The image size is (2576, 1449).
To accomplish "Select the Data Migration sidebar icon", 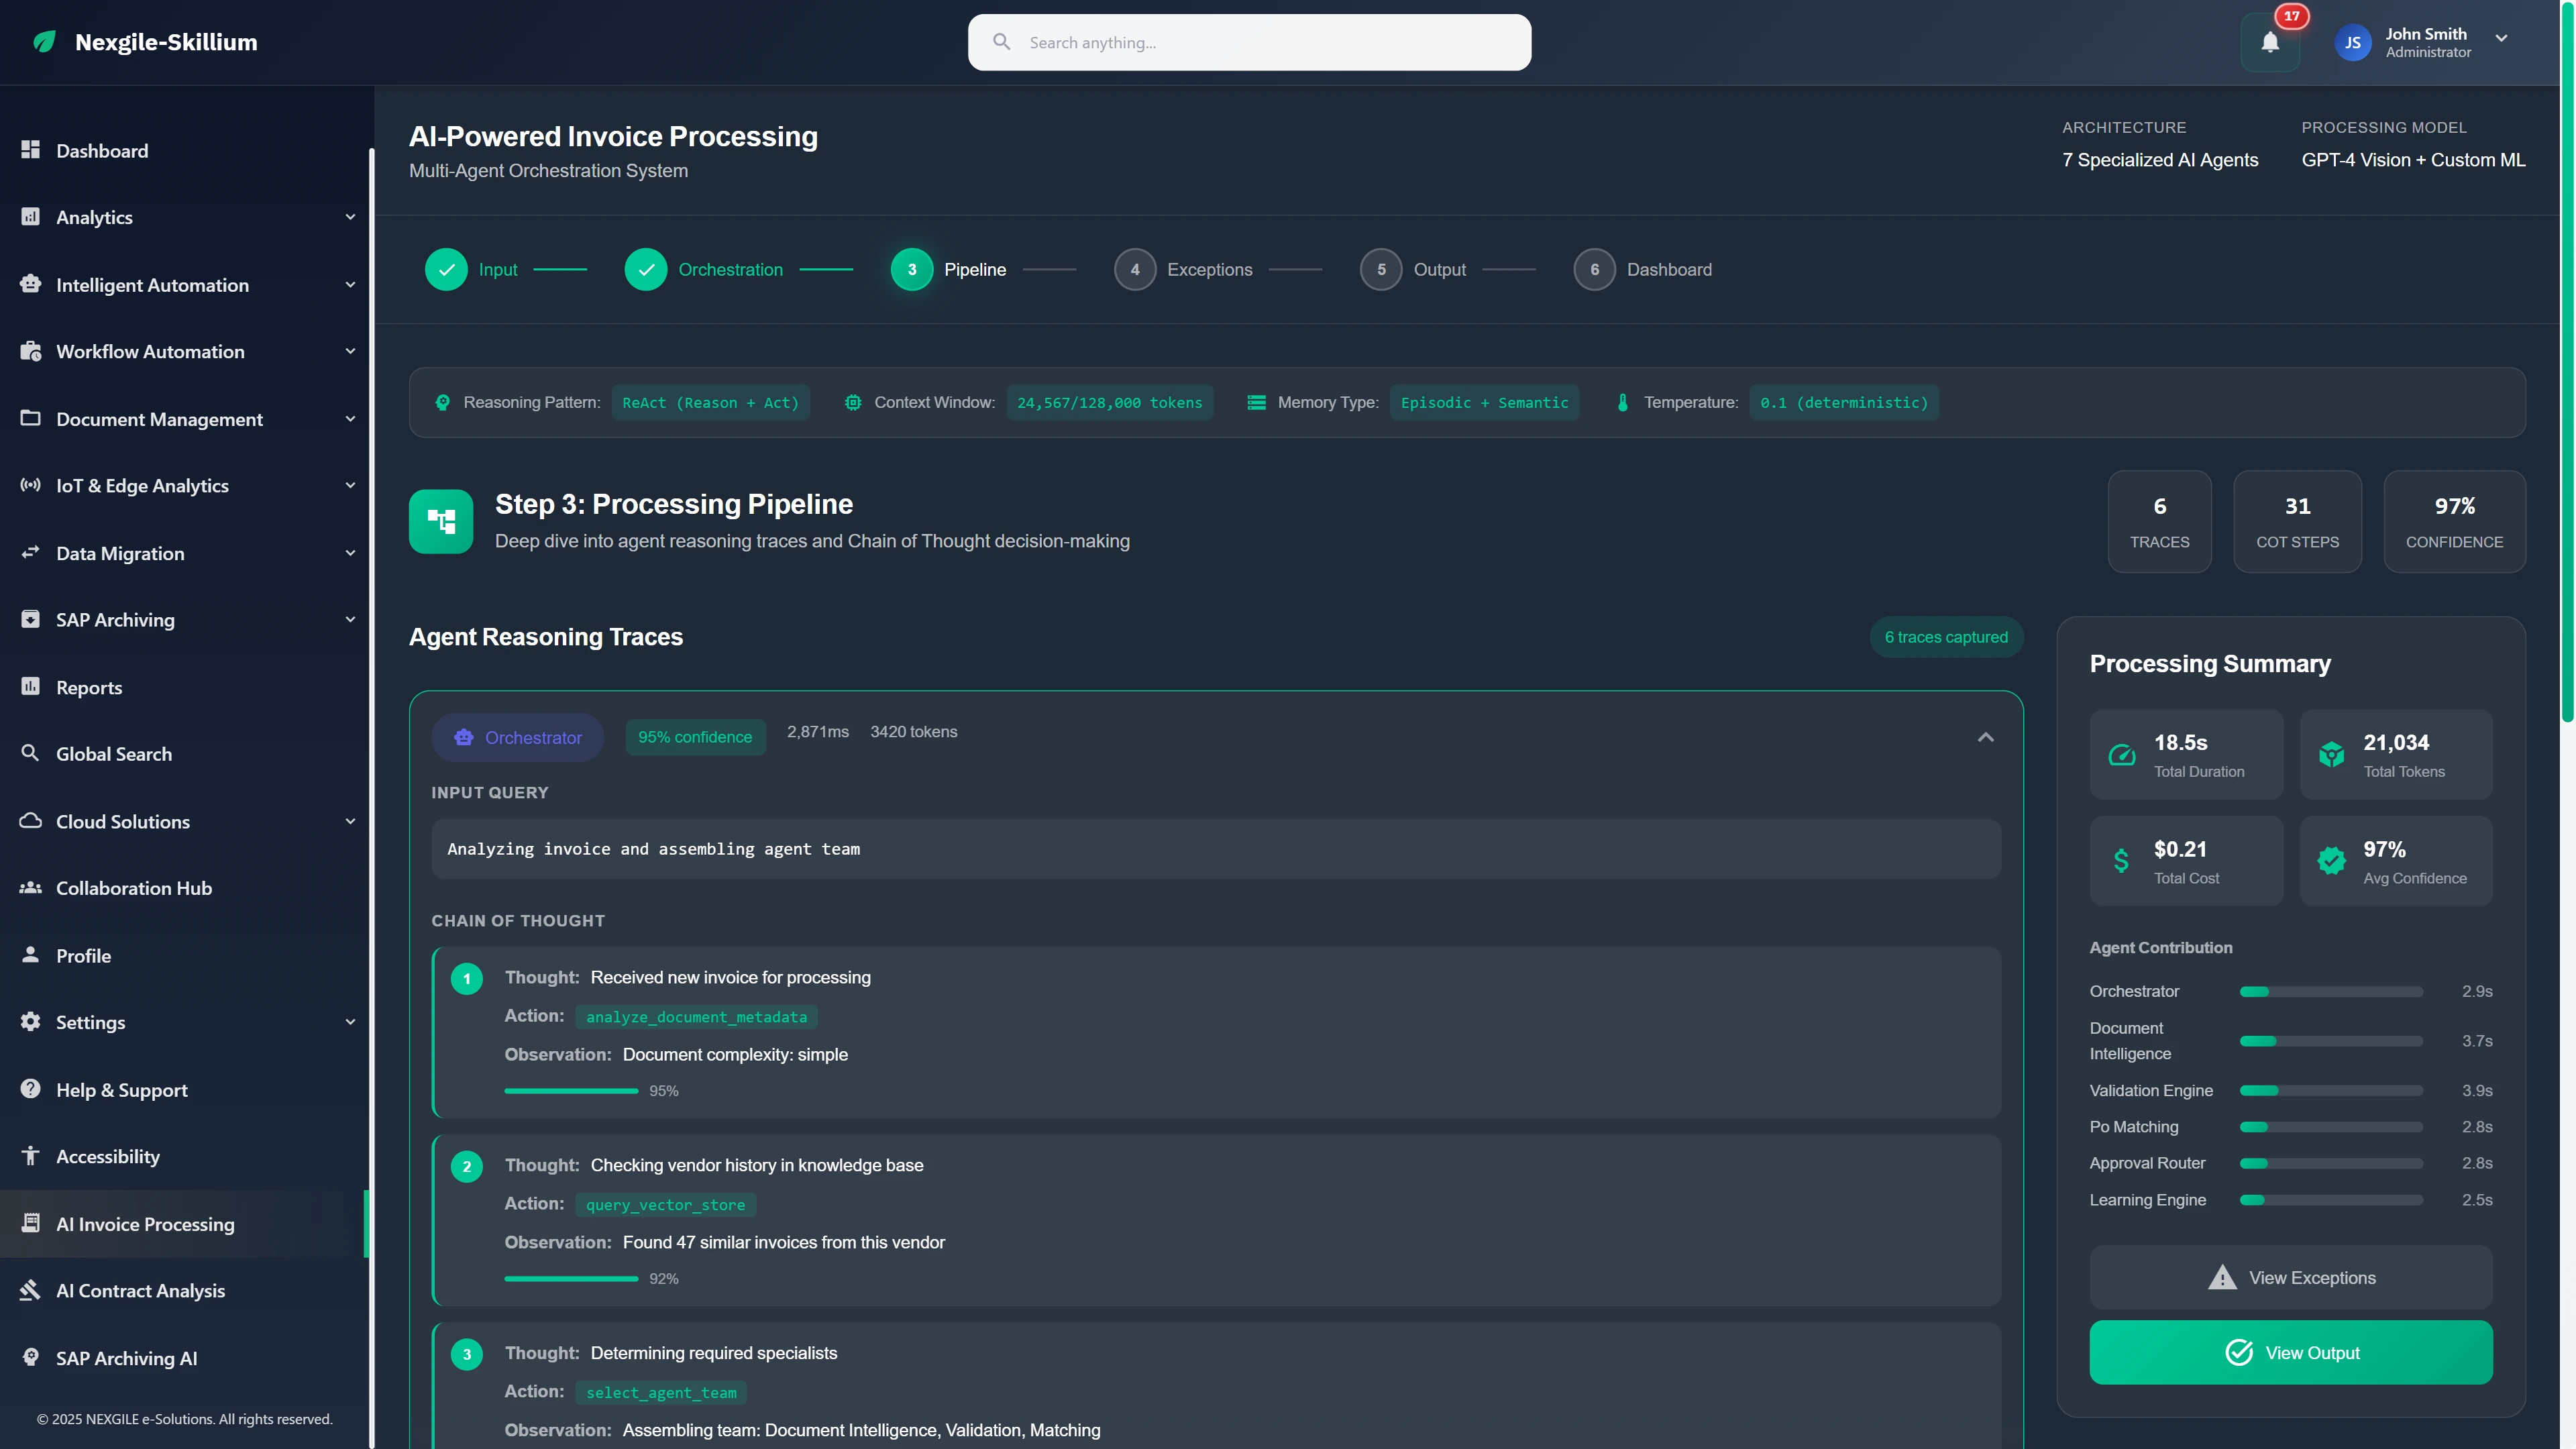I will pyautogui.click(x=30, y=553).
